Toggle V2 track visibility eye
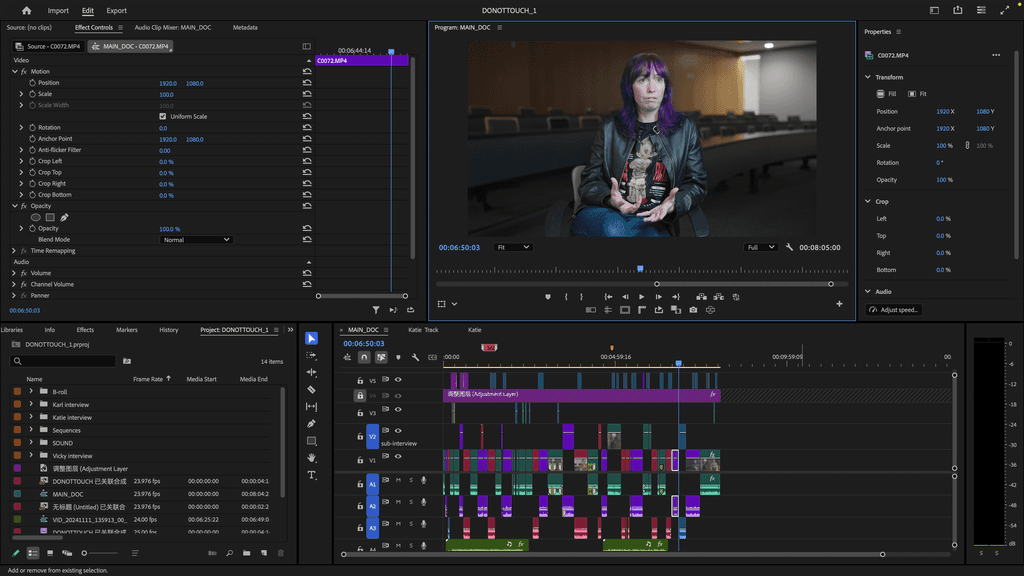1024x576 pixels. click(398, 430)
